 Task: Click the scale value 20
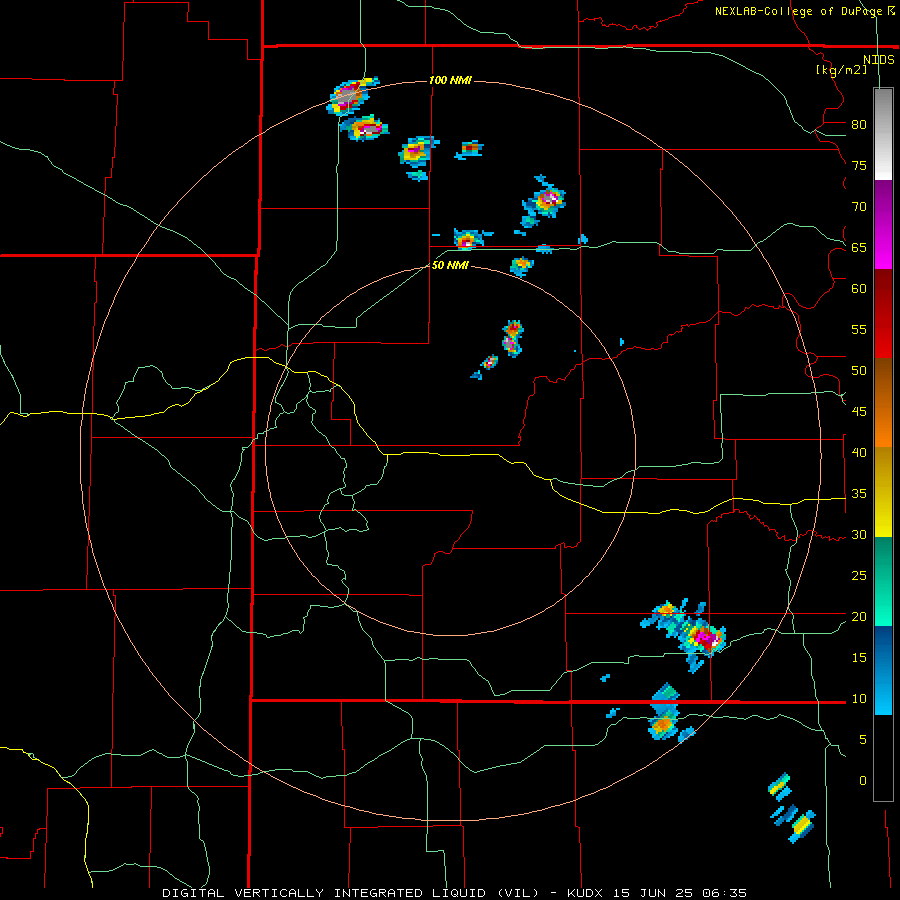[x=859, y=616]
